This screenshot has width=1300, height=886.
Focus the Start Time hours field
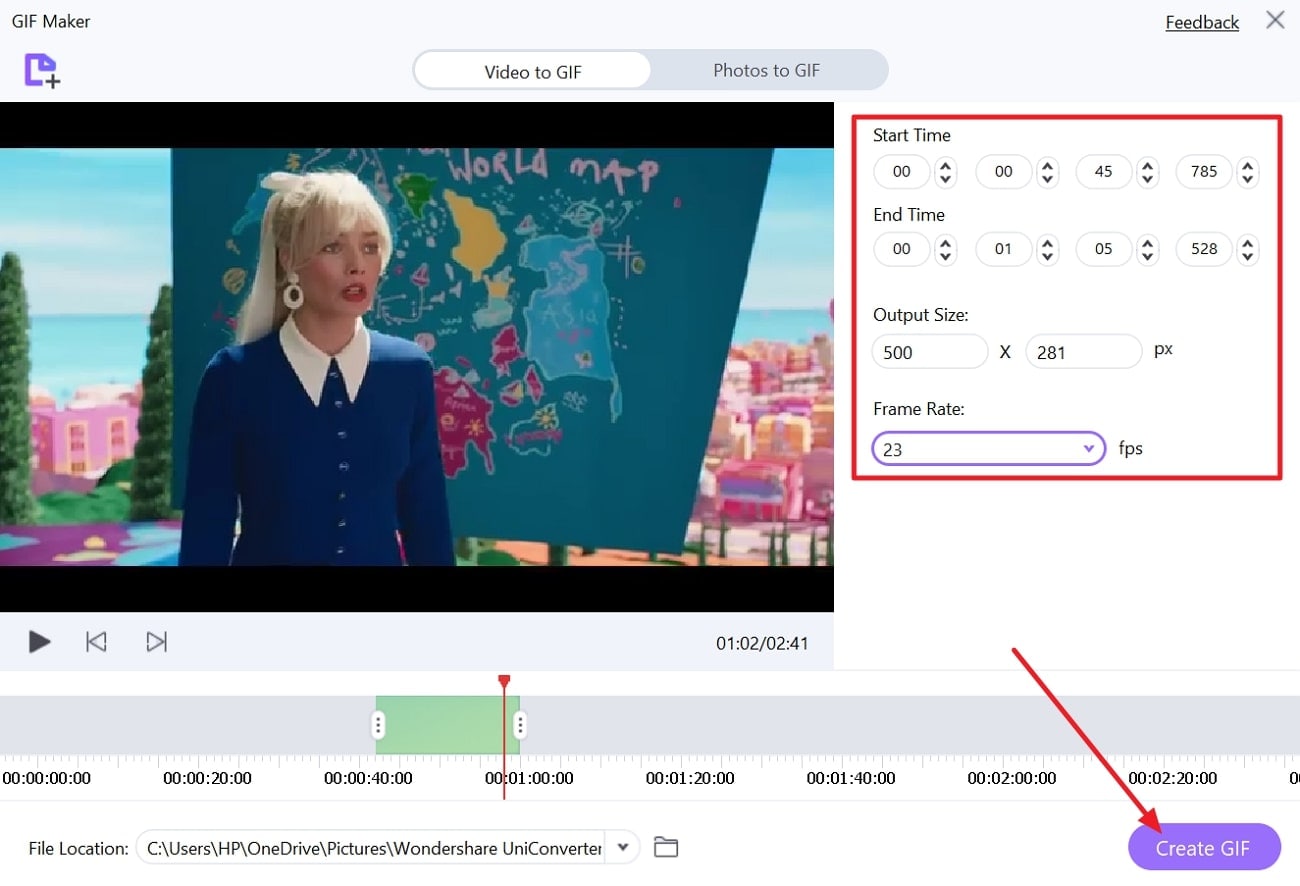click(x=902, y=171)
